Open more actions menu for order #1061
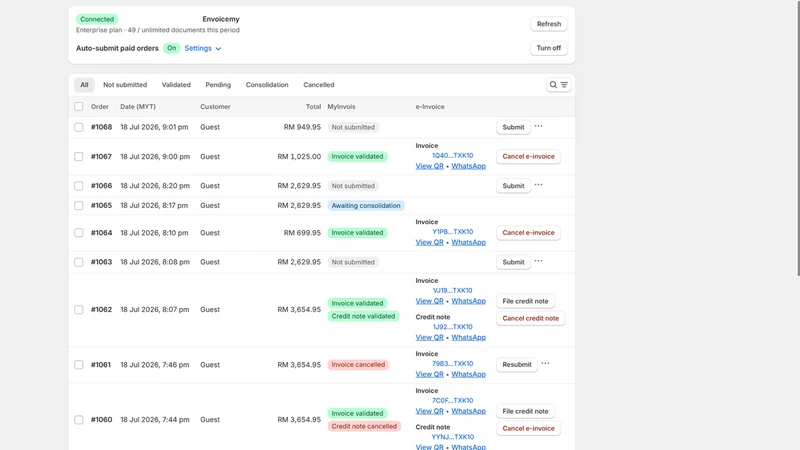800x450 pixels. (x=545, y=364)
